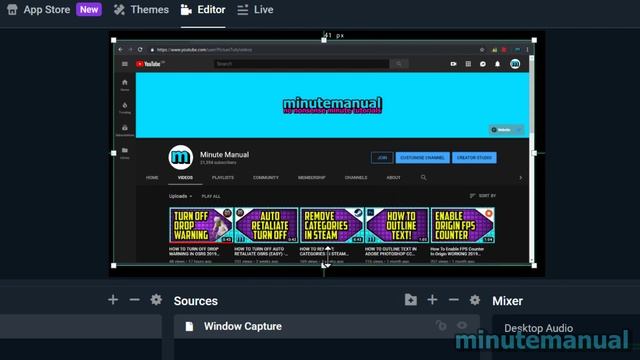Open How To Outline Text thumbnail

point(397,225)
